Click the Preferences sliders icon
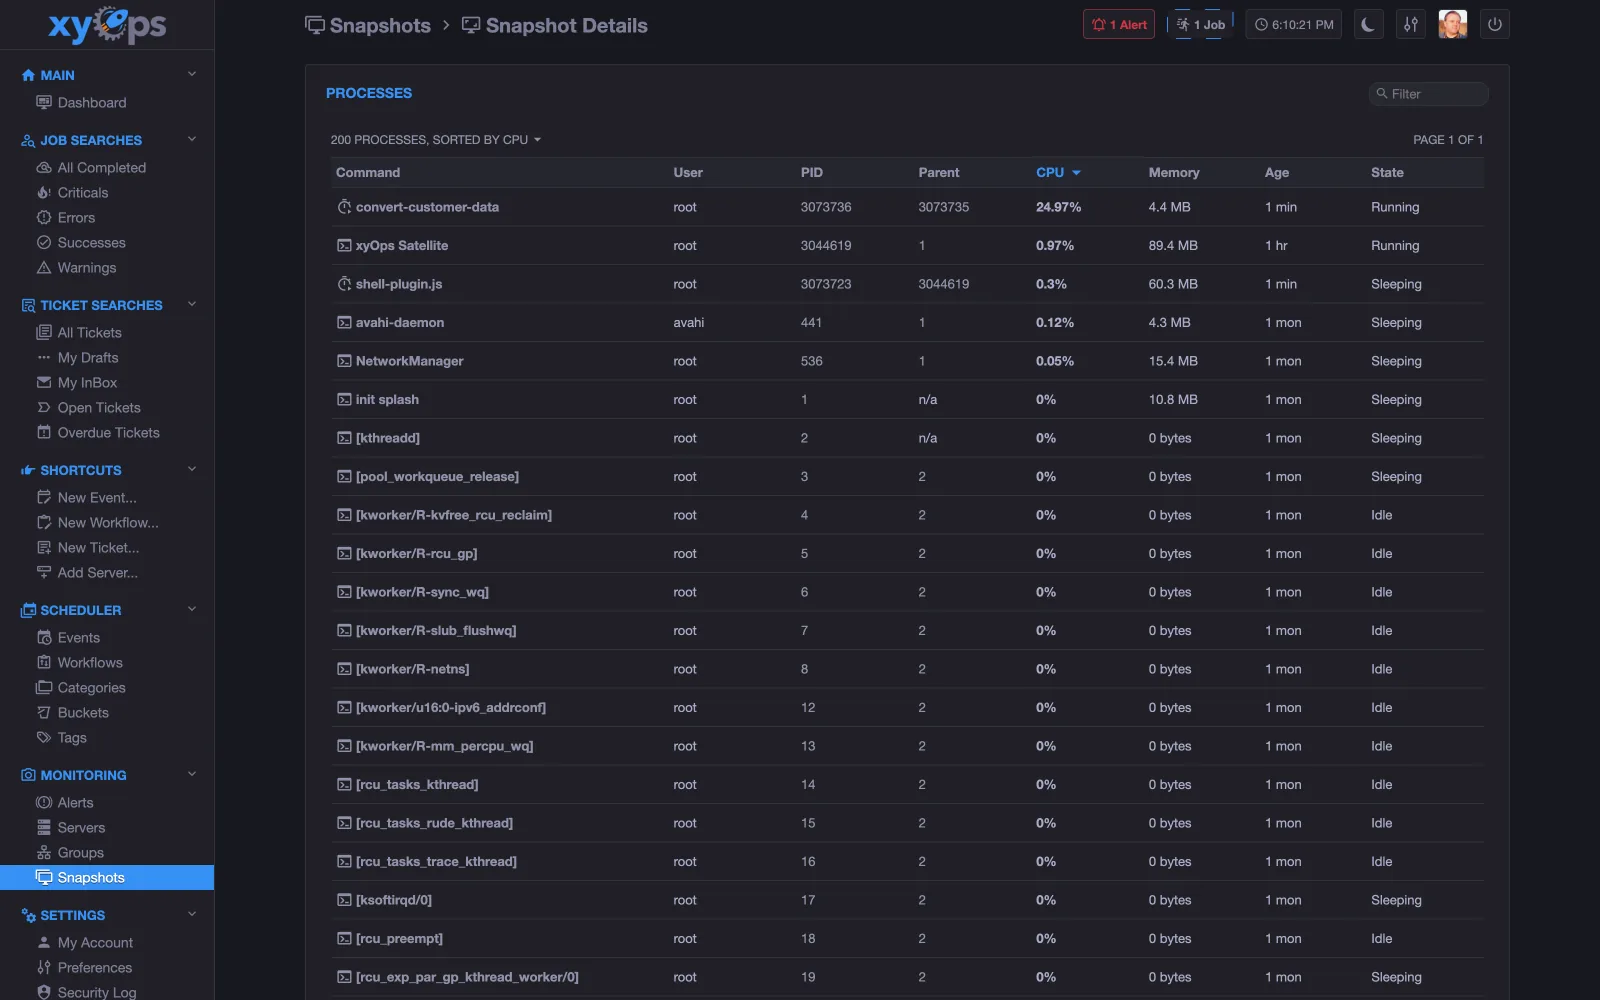The width and height of the screenshot is (1600, 1000). [44, 967]
